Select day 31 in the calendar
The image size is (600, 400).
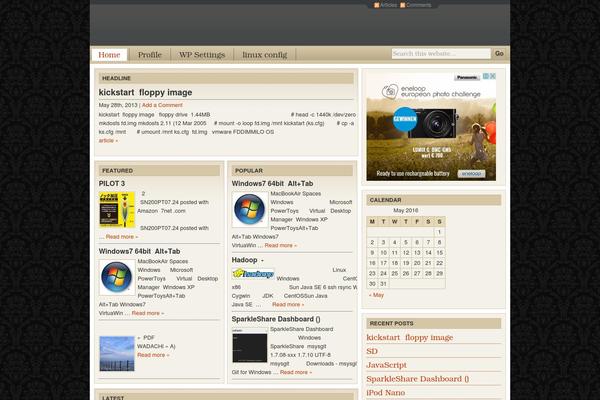[383, 284]
